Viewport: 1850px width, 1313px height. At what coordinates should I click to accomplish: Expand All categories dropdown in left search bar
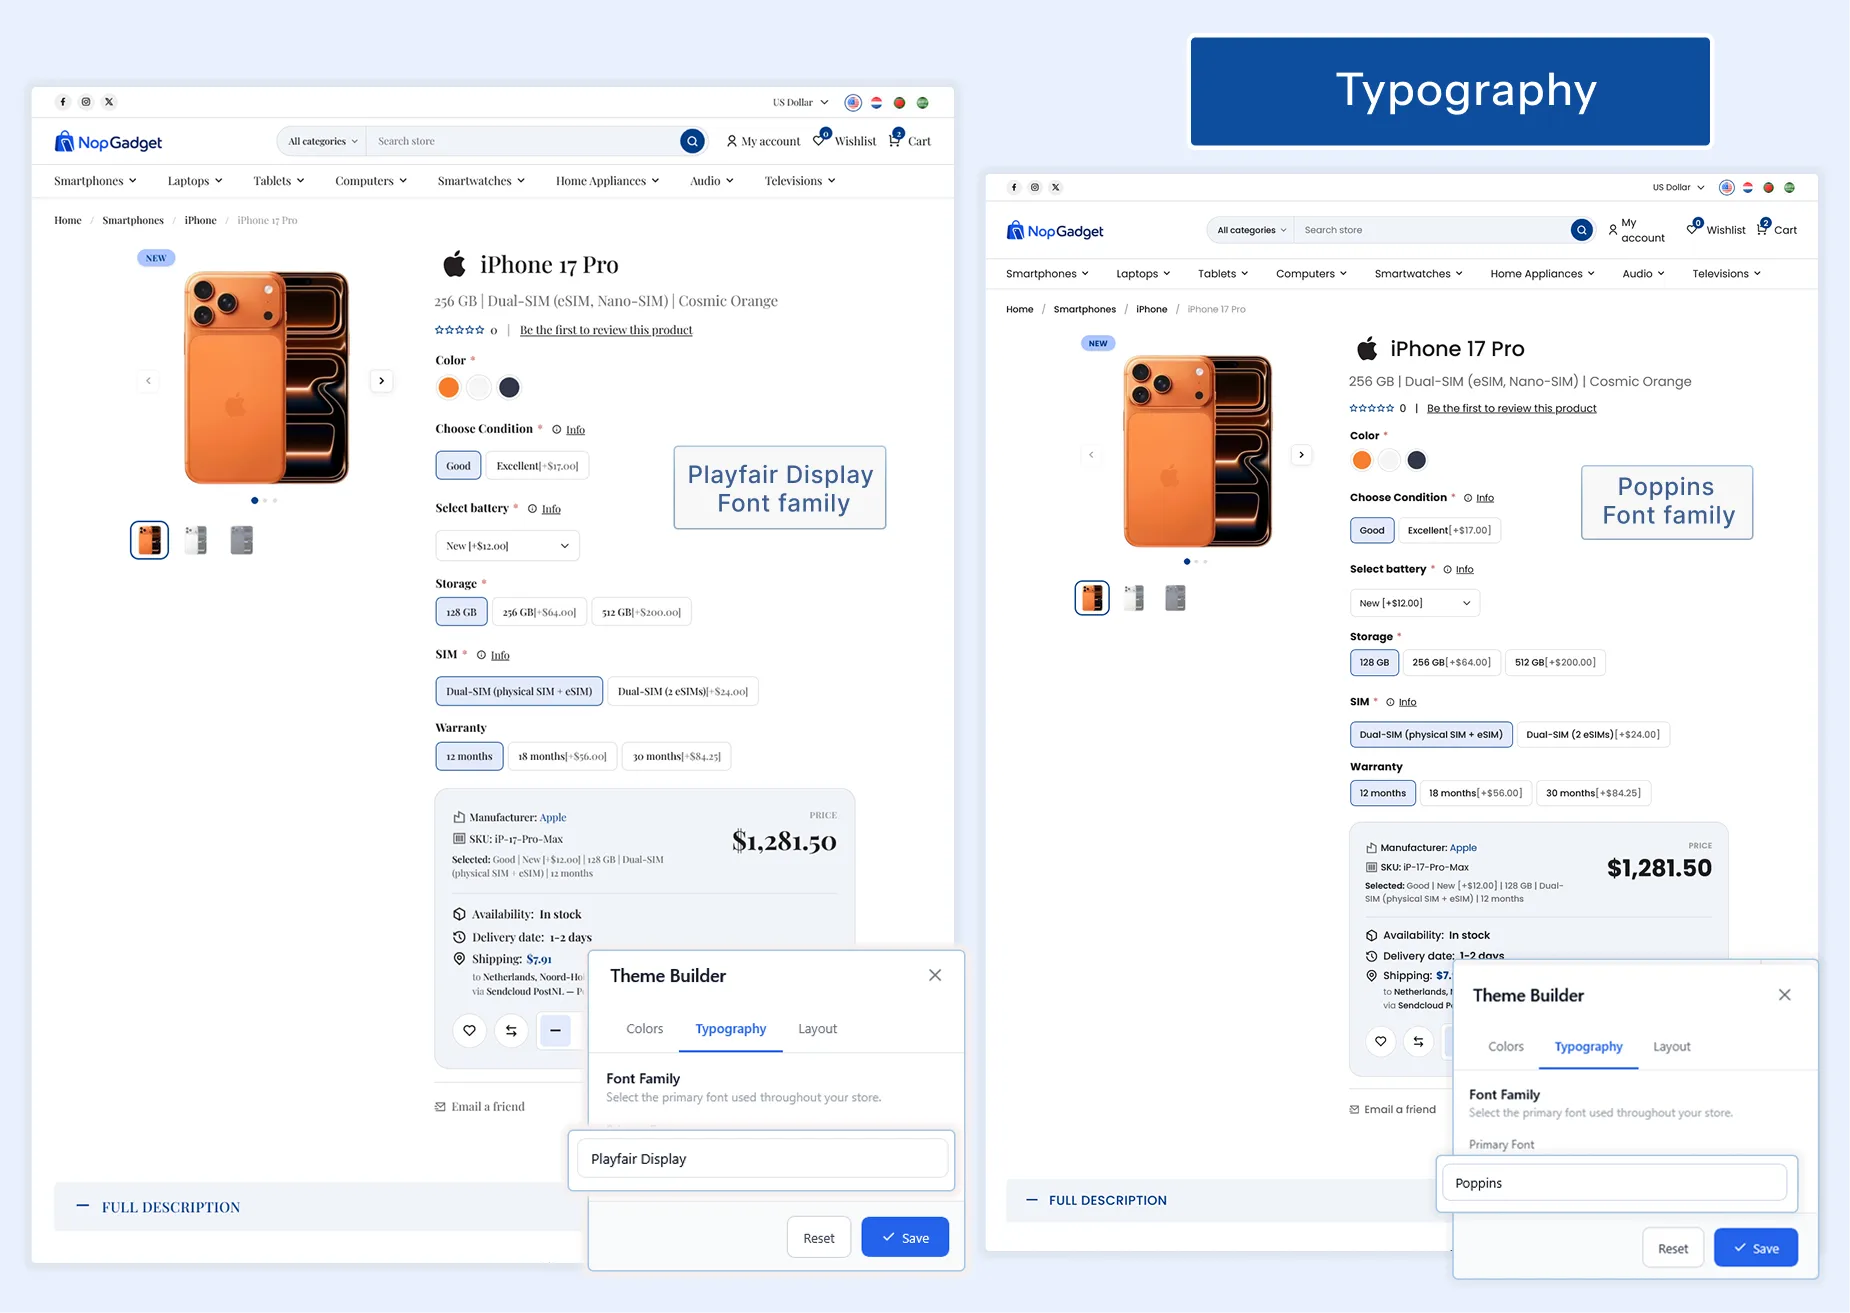tap(322, 141)
